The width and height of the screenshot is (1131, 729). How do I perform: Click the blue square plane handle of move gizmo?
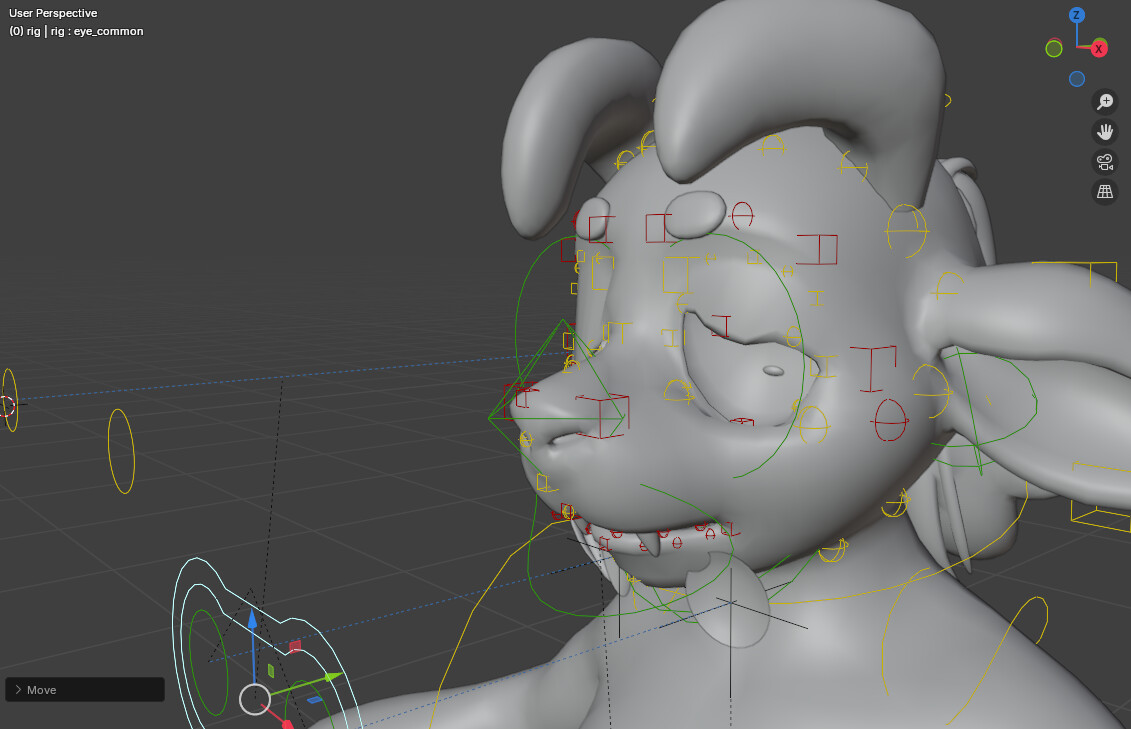(315, 699)
